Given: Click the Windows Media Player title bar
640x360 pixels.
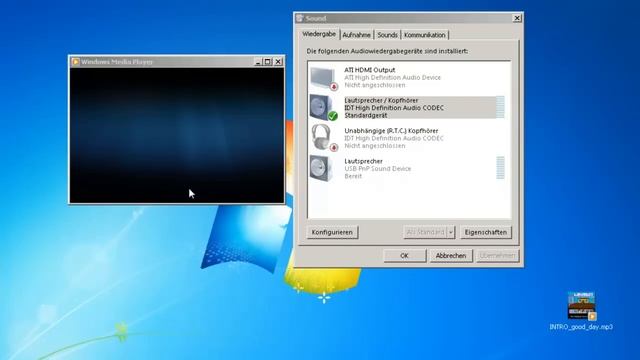Looking at the screenshot, I should point(177,62).
